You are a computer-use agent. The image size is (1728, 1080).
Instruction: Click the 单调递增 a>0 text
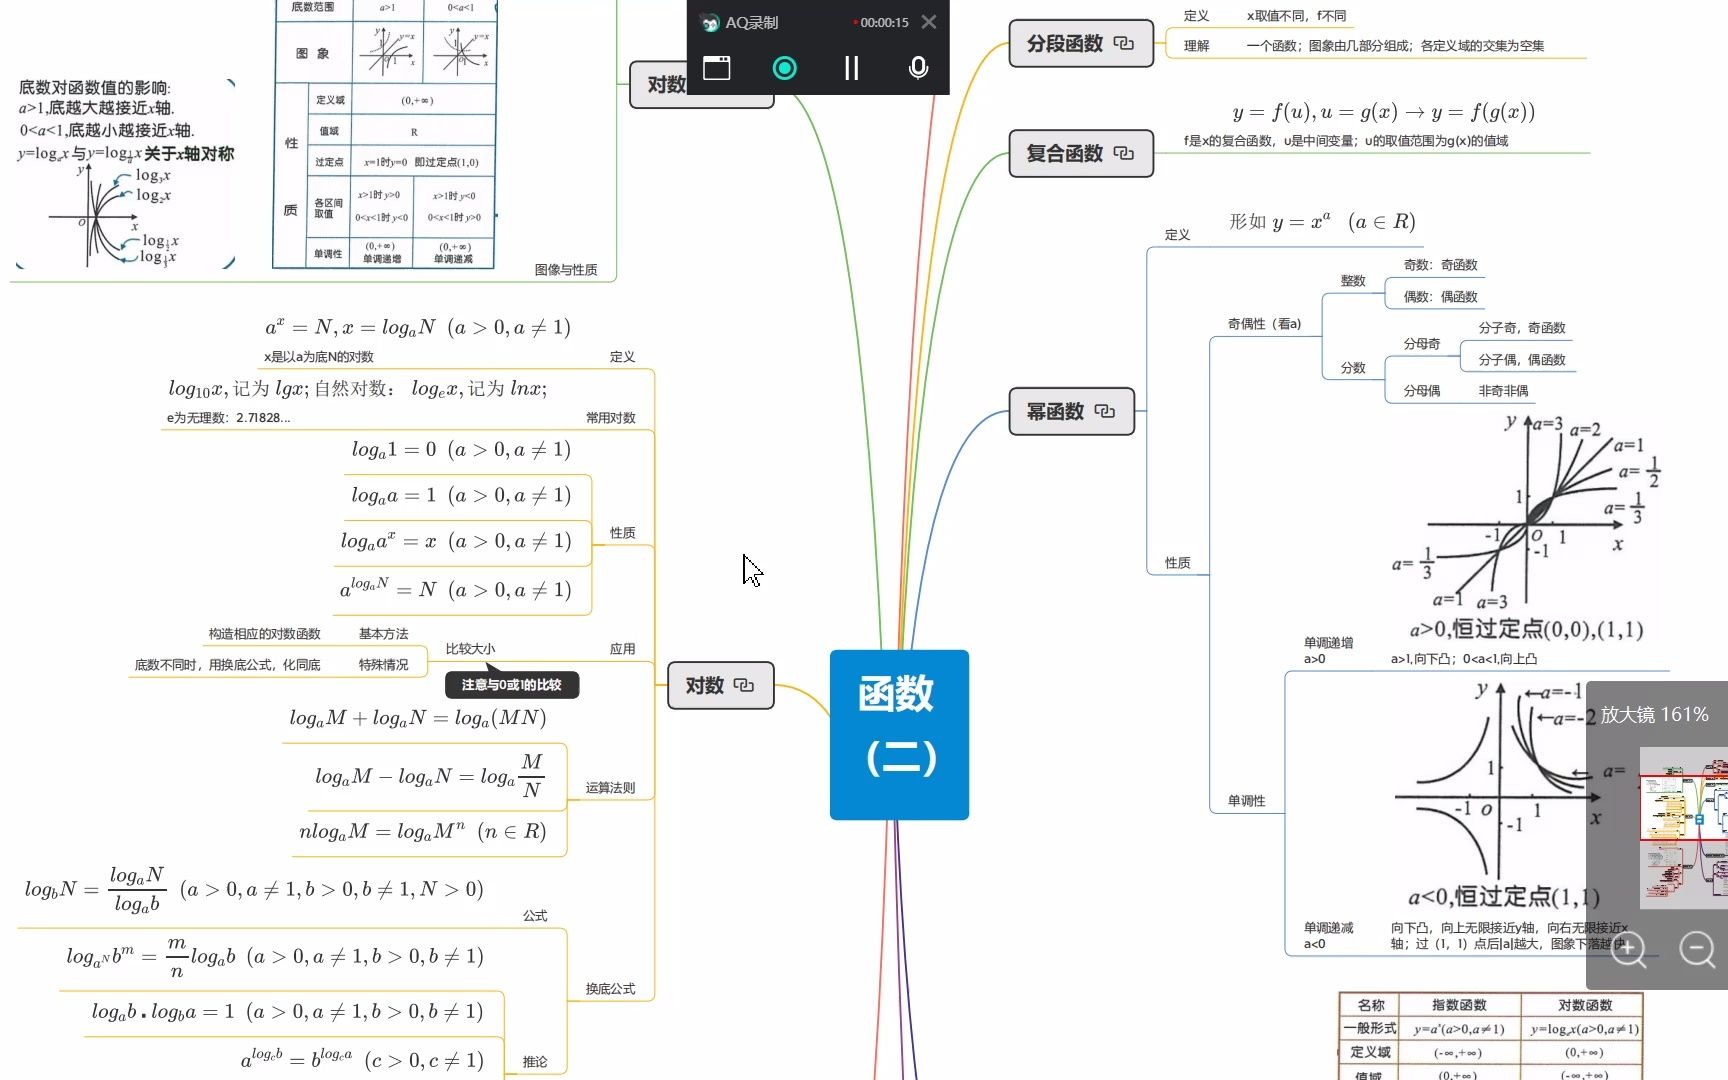[x=1328, y=651]
